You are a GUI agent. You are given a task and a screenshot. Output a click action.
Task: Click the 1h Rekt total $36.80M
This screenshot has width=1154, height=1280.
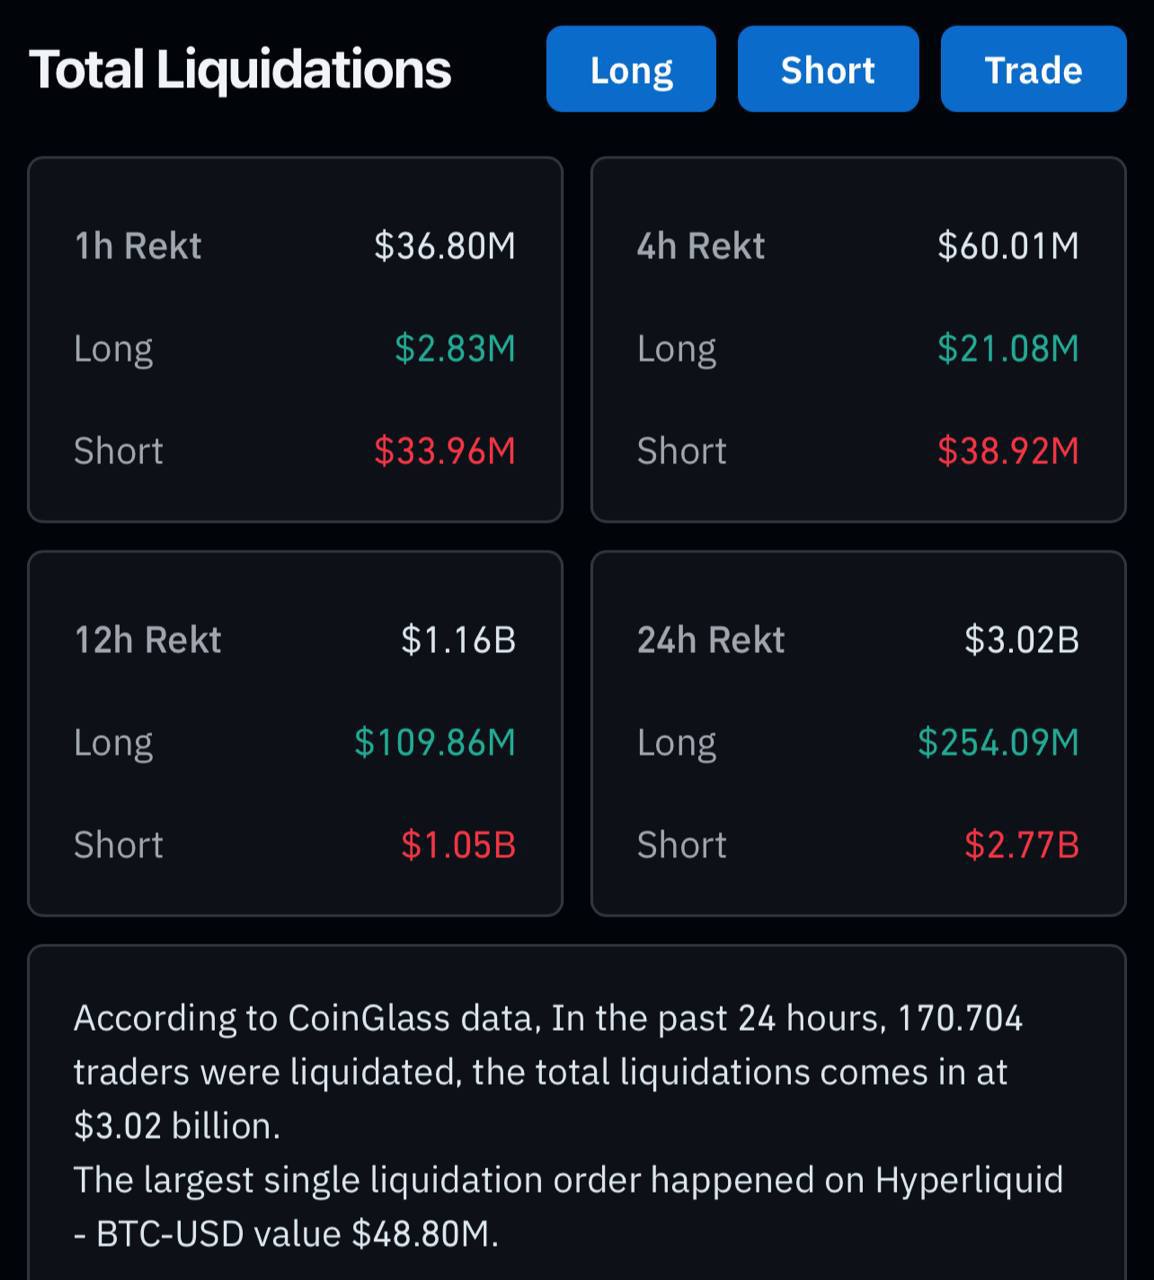coord(445,246)
